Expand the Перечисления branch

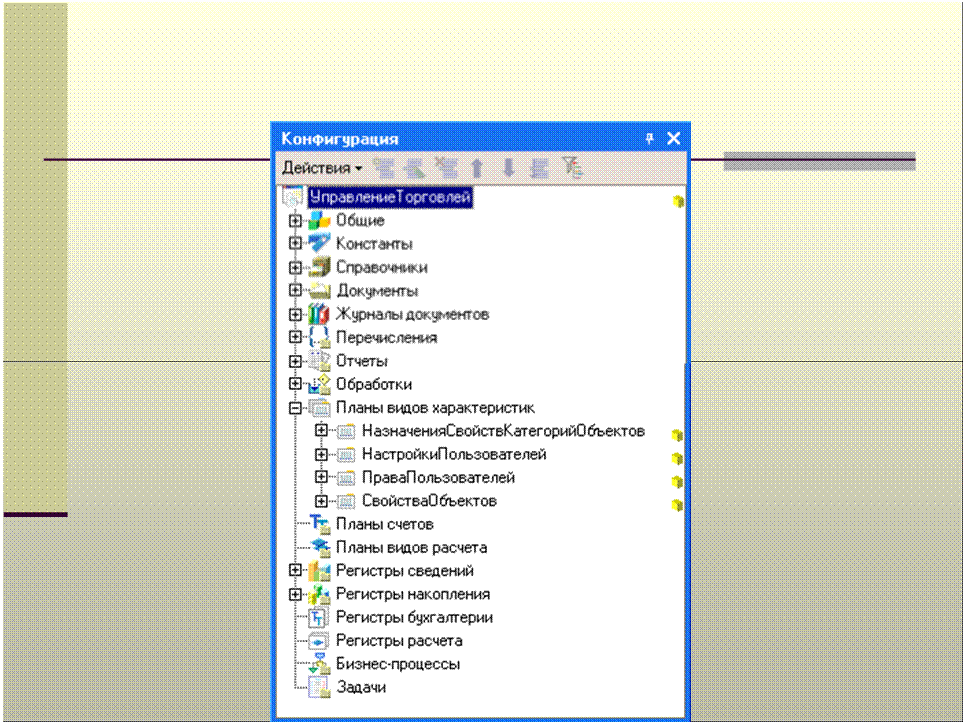pyautogui.click(x=295, y=337)
